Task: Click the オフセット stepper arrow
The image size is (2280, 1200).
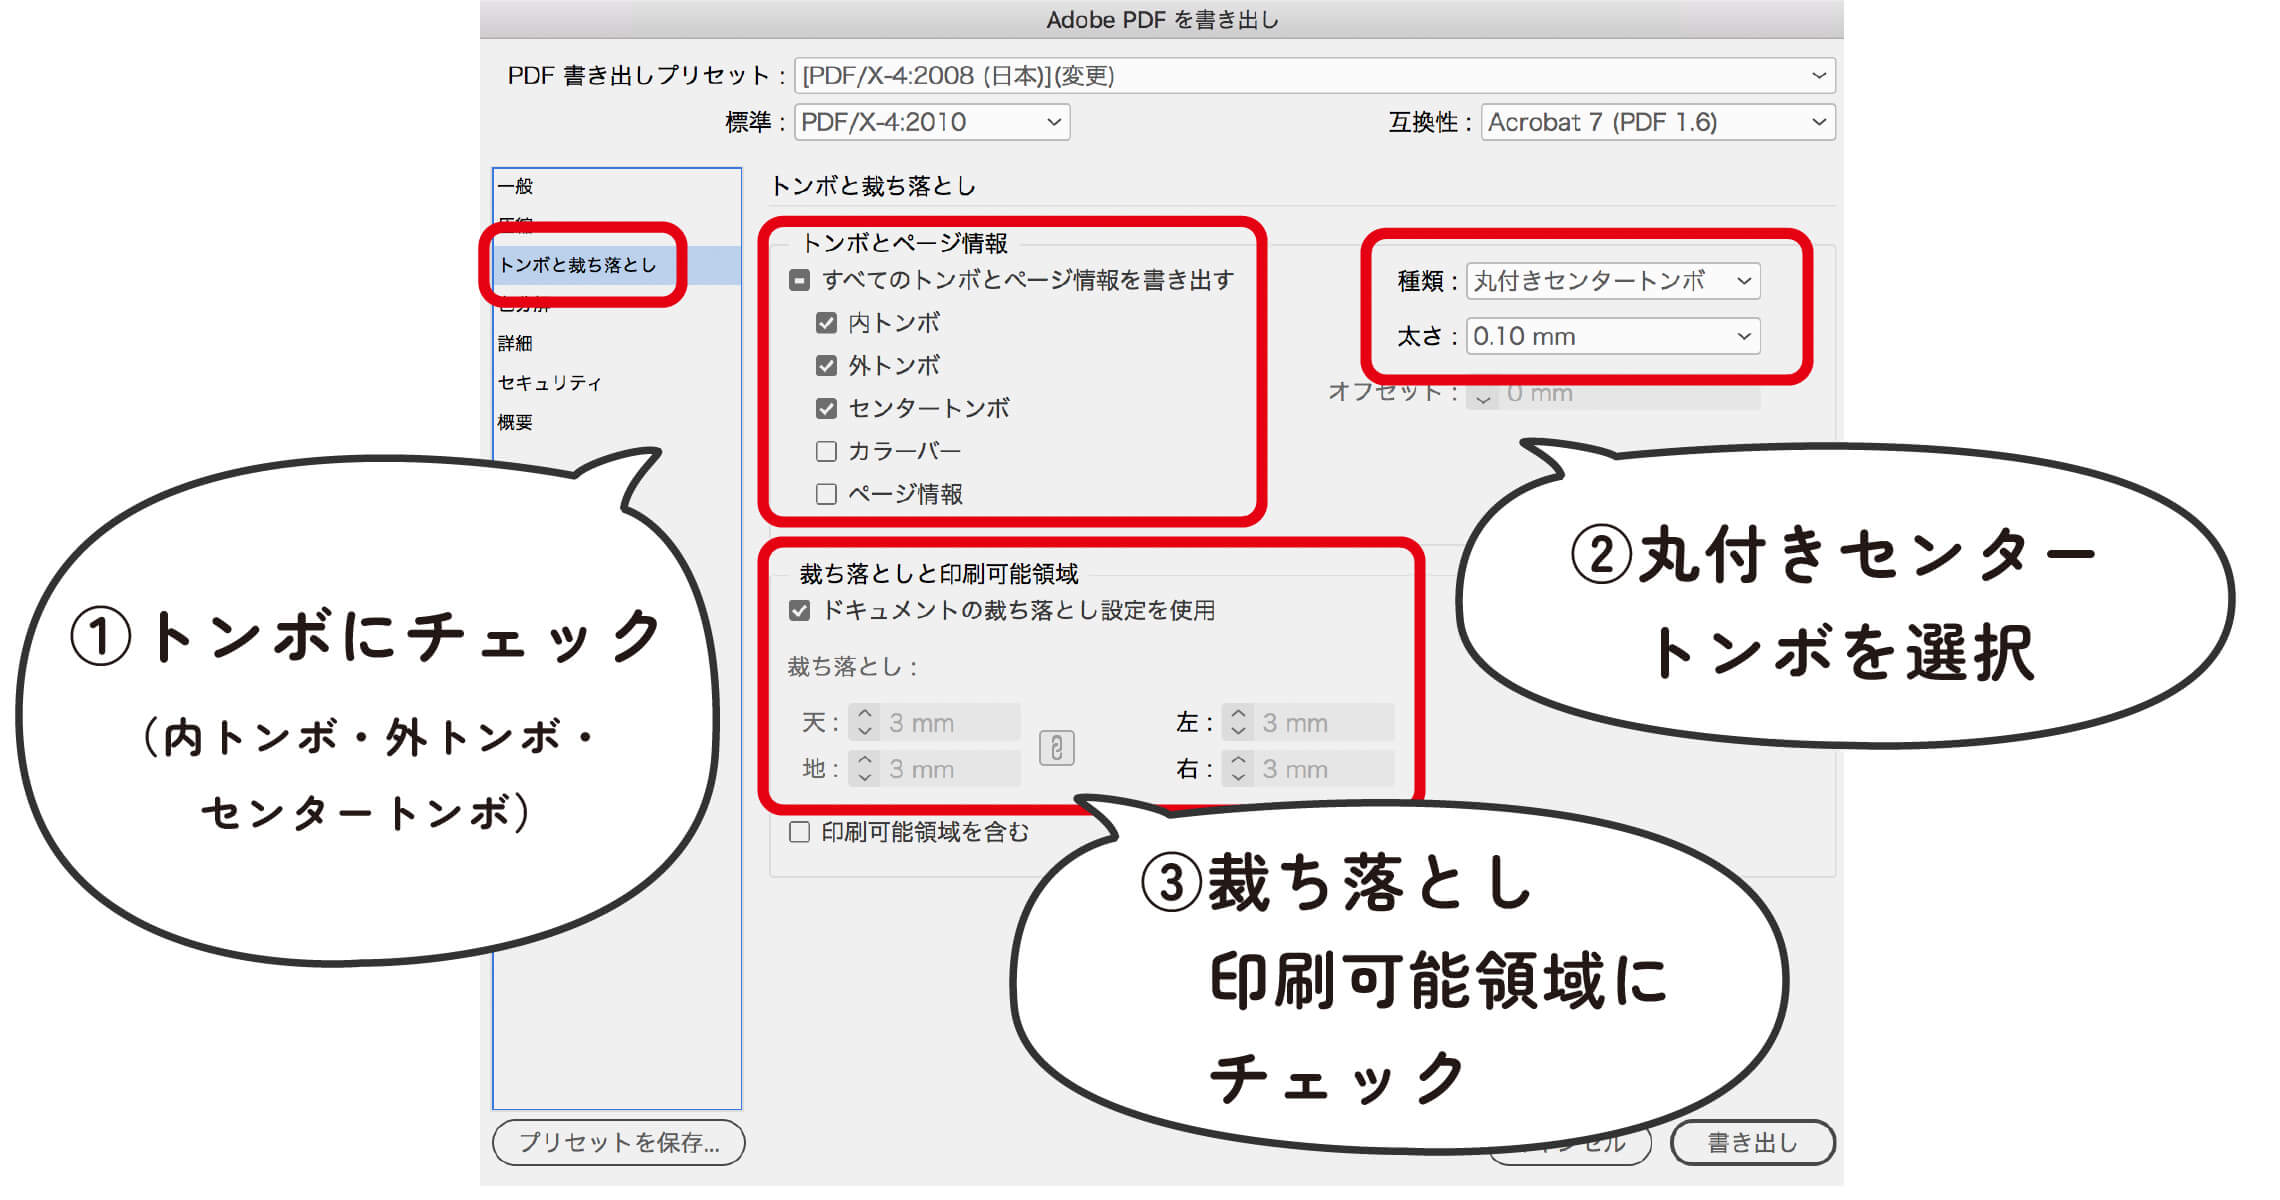Action: (x=1483, y=396)
